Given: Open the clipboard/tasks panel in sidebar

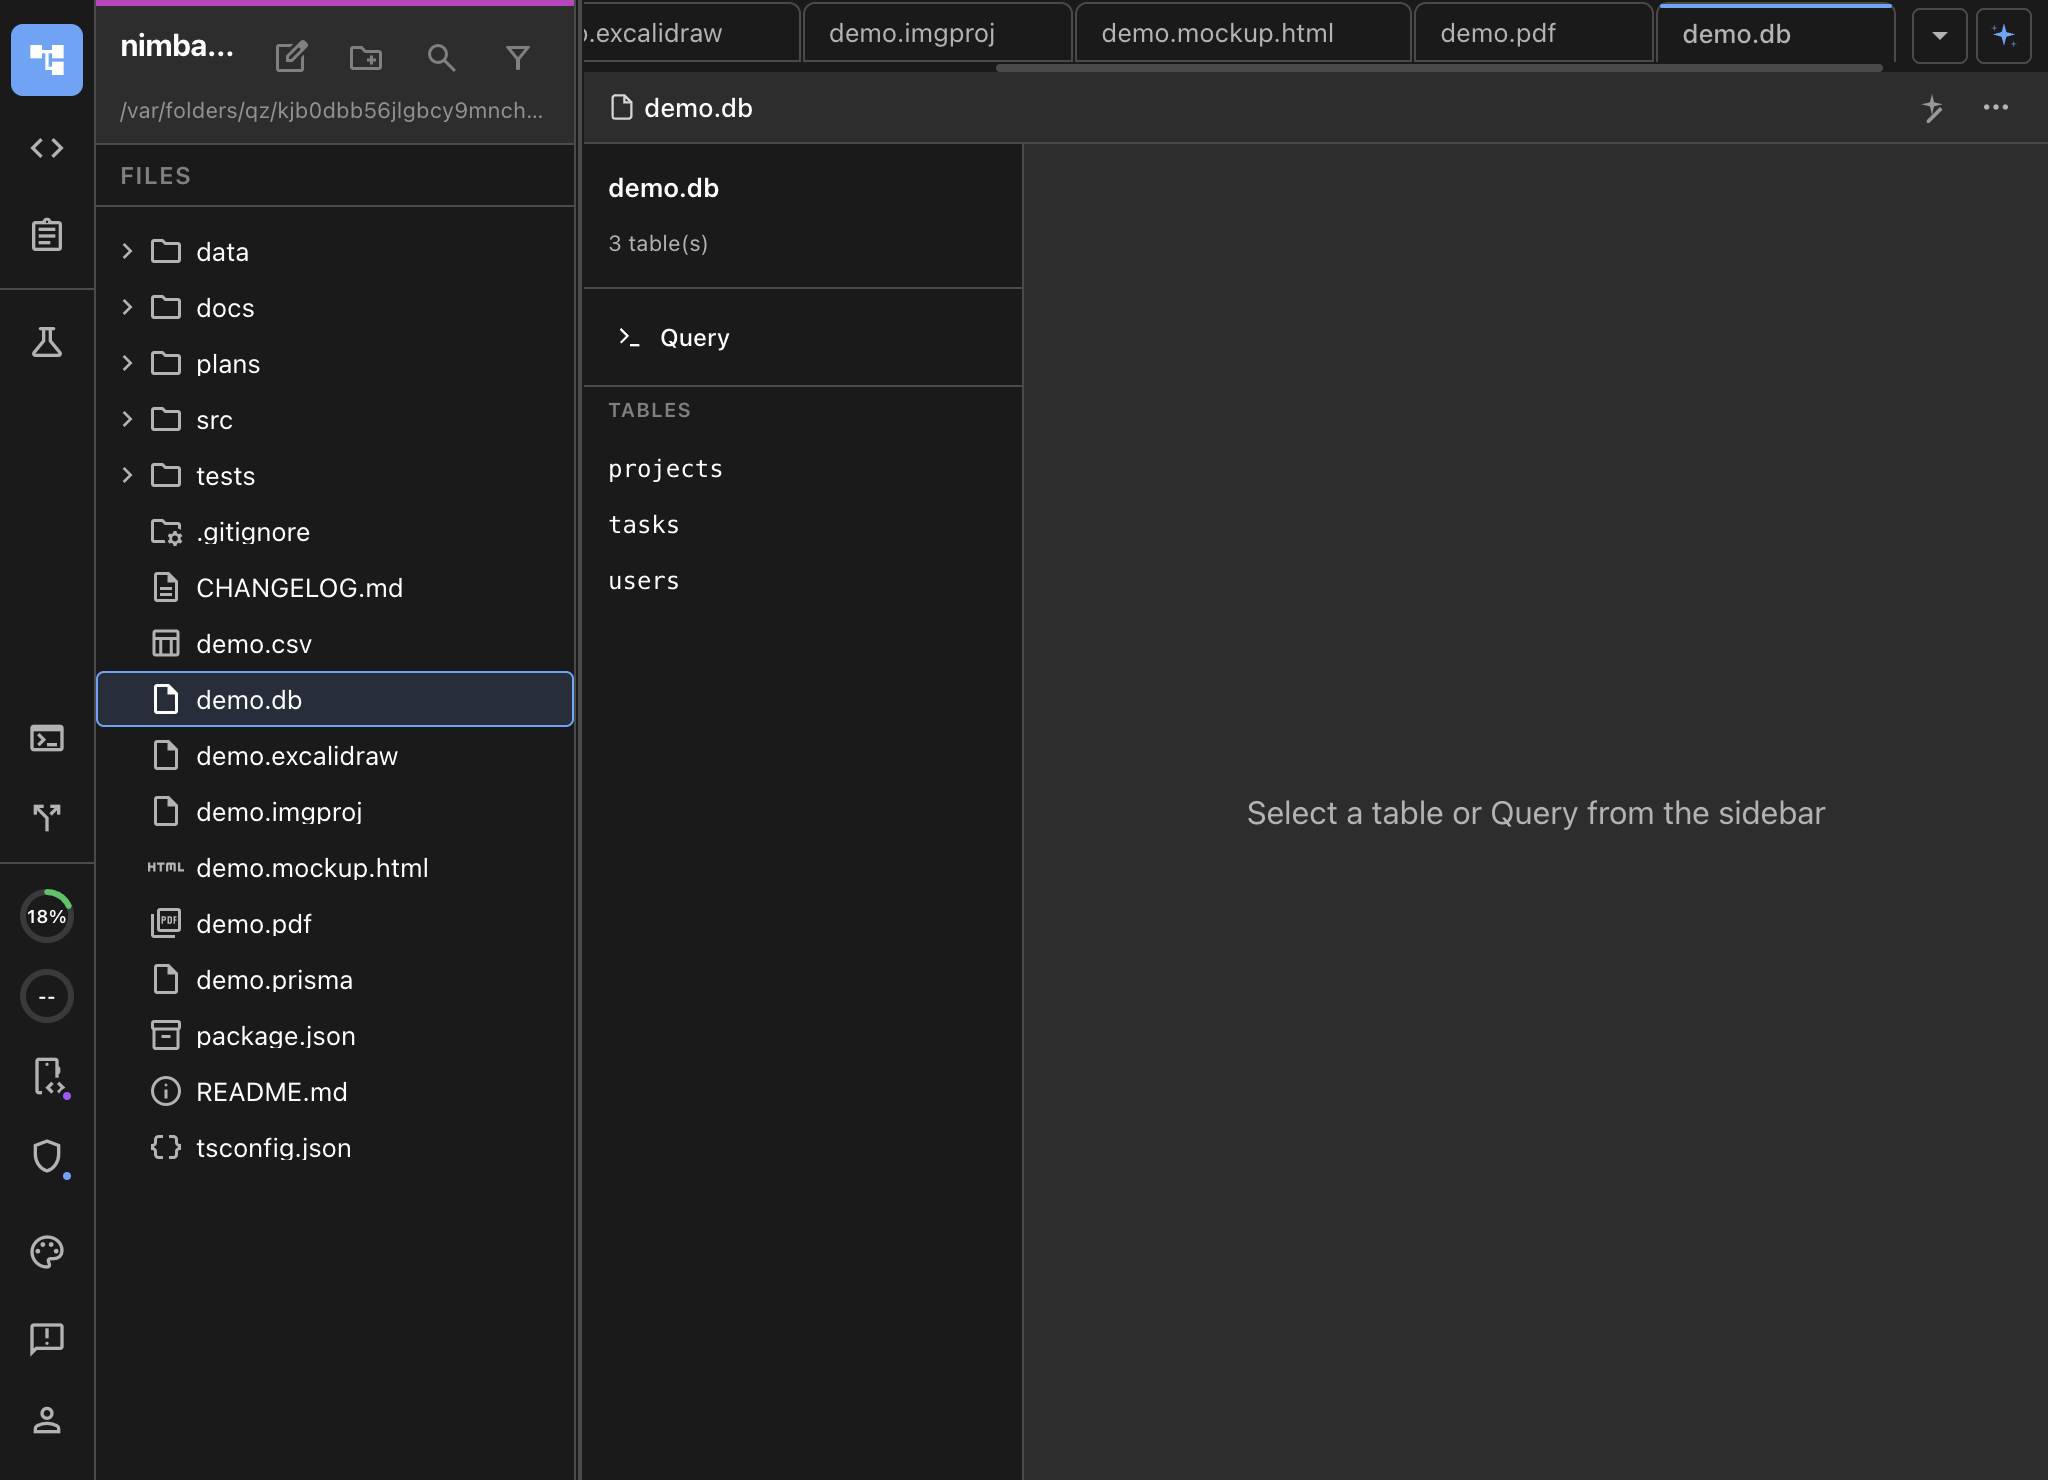Looking at the screenshot, I should point(46,235).
